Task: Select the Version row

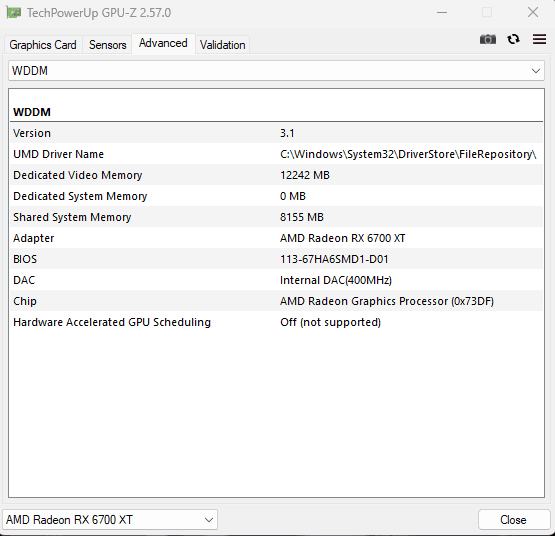Action: (276, 133)
